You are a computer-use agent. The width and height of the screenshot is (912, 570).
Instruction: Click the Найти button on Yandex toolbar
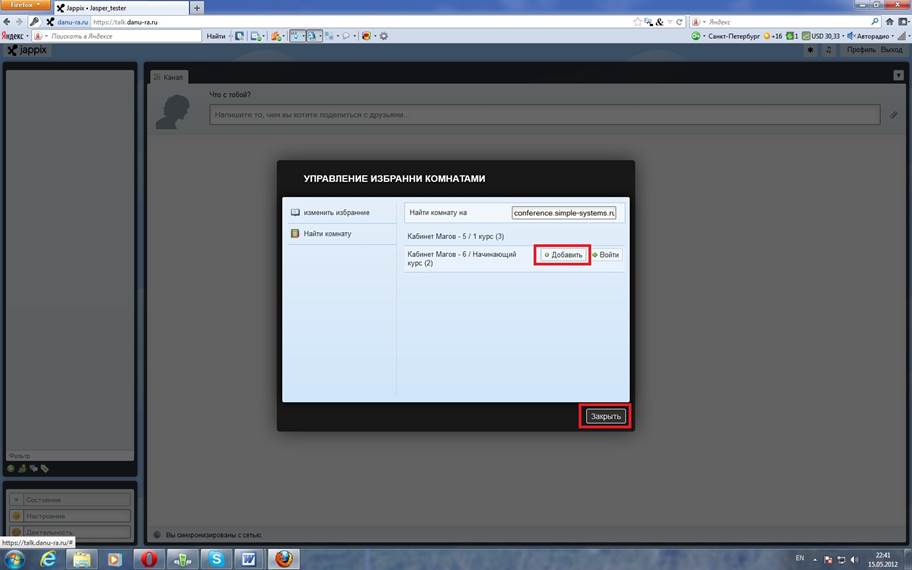pyautogui.click(x=215, y=36)
